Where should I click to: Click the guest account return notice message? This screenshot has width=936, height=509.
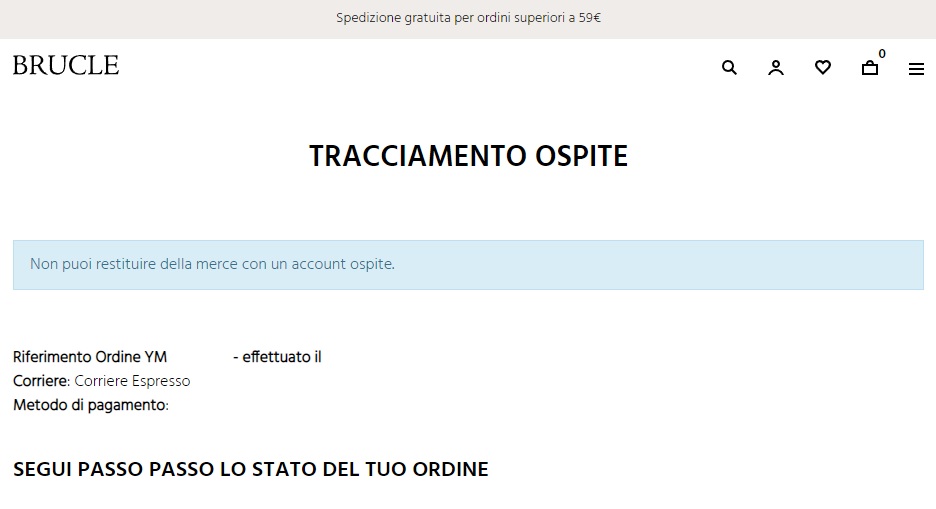(212, 265)
